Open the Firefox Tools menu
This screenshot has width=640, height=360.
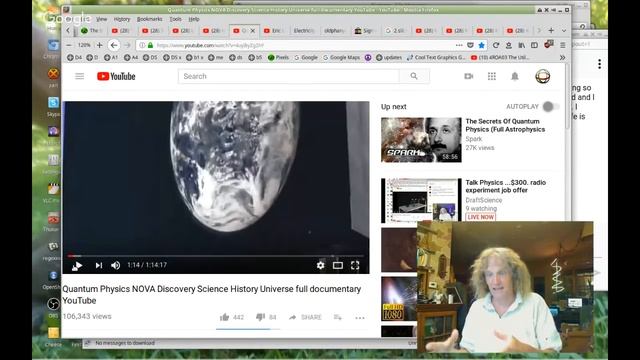click(176, 19)
